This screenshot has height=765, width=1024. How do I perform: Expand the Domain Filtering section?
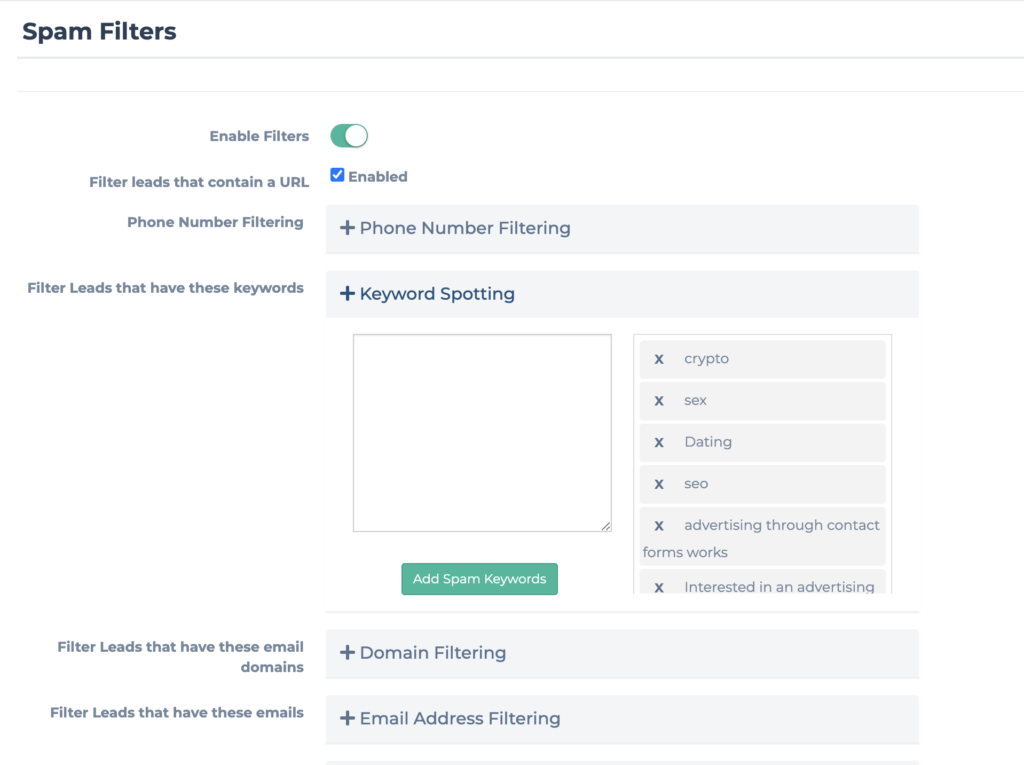click(x=432, y=653)
